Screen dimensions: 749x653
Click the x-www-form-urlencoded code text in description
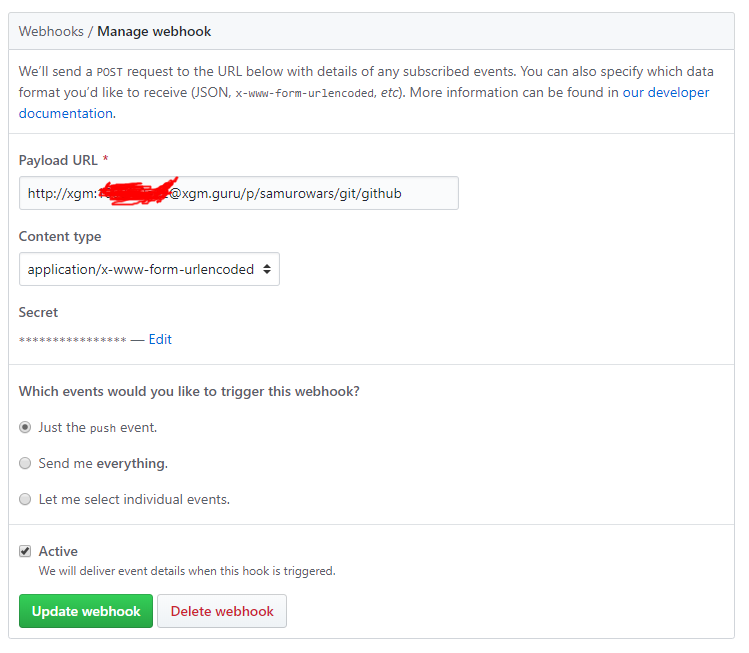304,93
